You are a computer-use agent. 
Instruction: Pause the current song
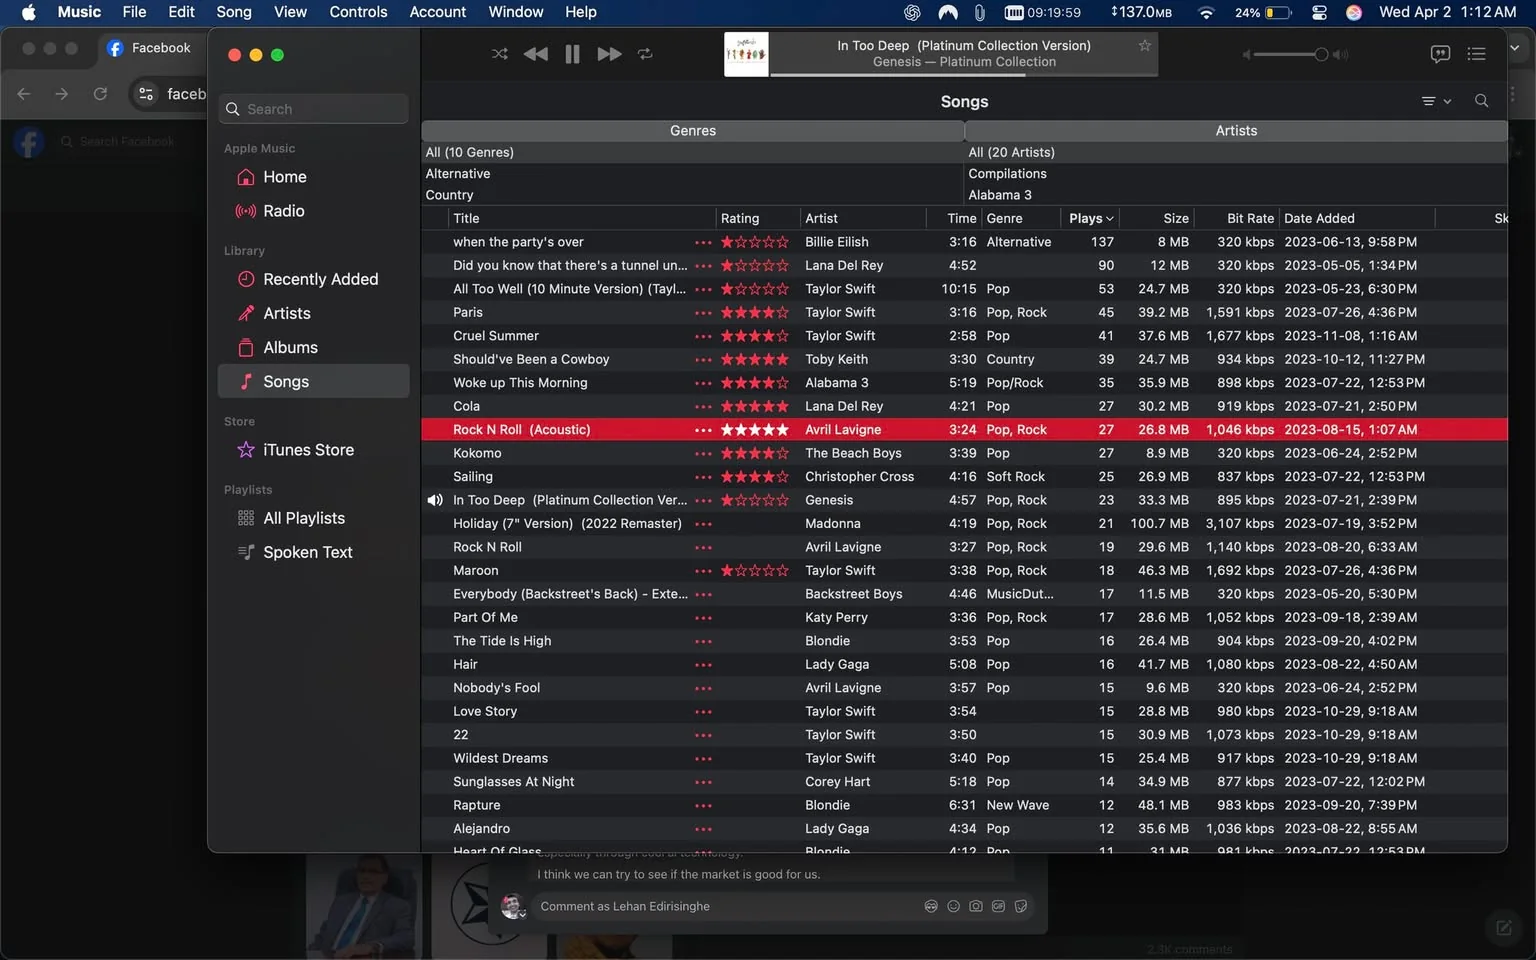[x=572, y=54]
